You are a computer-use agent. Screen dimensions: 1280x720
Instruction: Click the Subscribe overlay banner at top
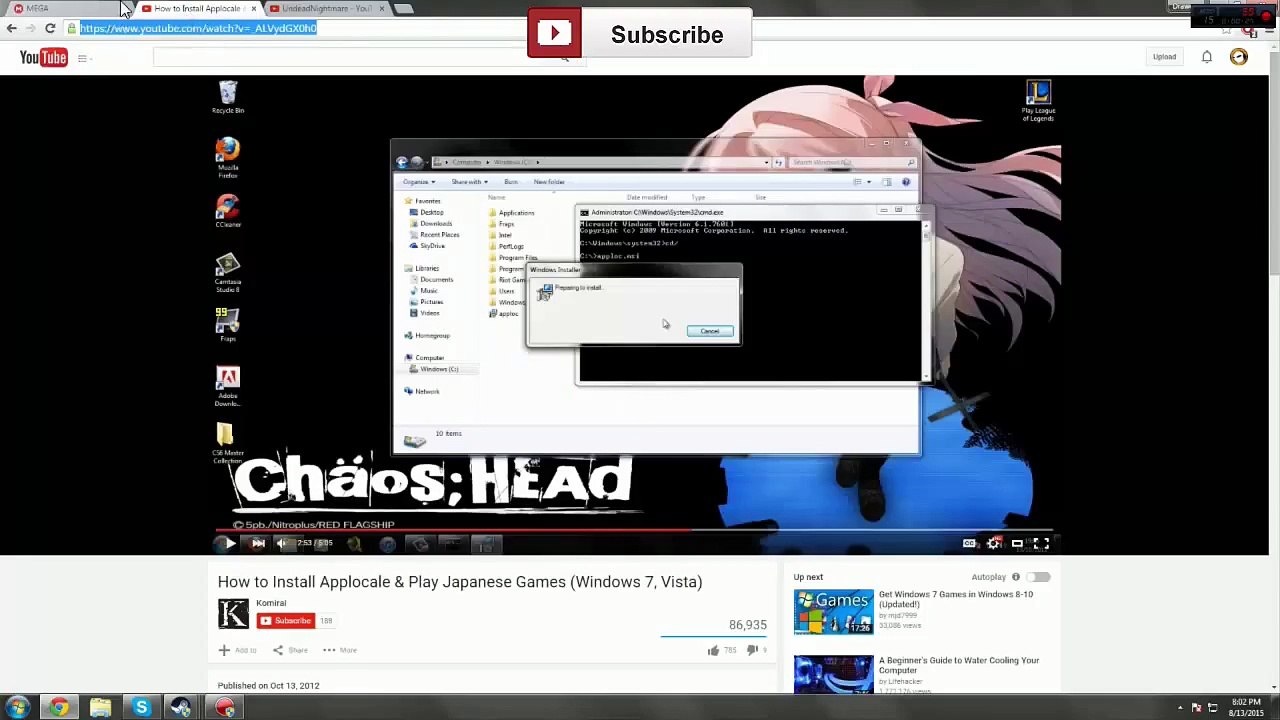[x=640, y=34]
